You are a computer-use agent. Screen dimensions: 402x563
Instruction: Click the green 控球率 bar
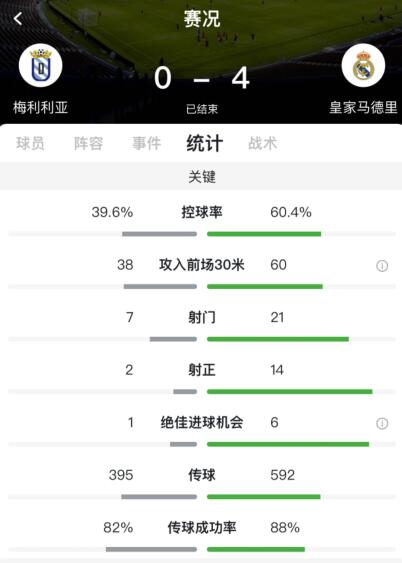(264, 234)
